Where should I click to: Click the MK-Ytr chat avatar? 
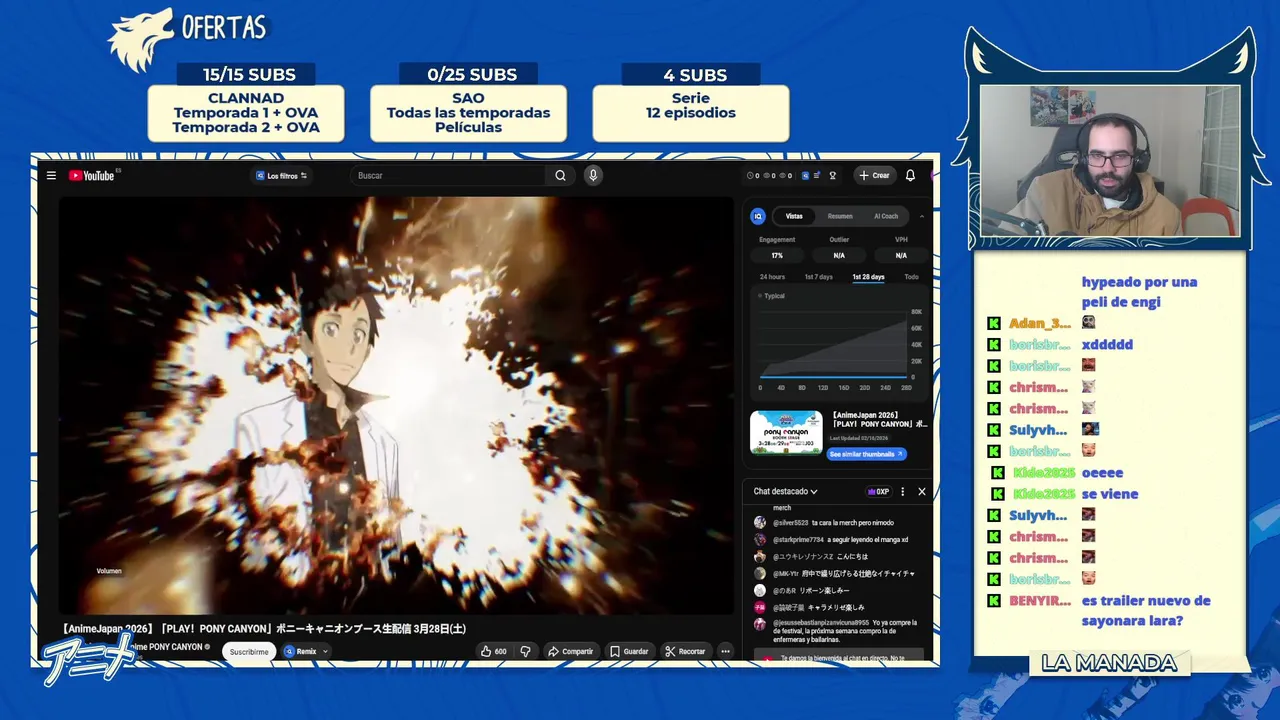(x=760, y=574)
